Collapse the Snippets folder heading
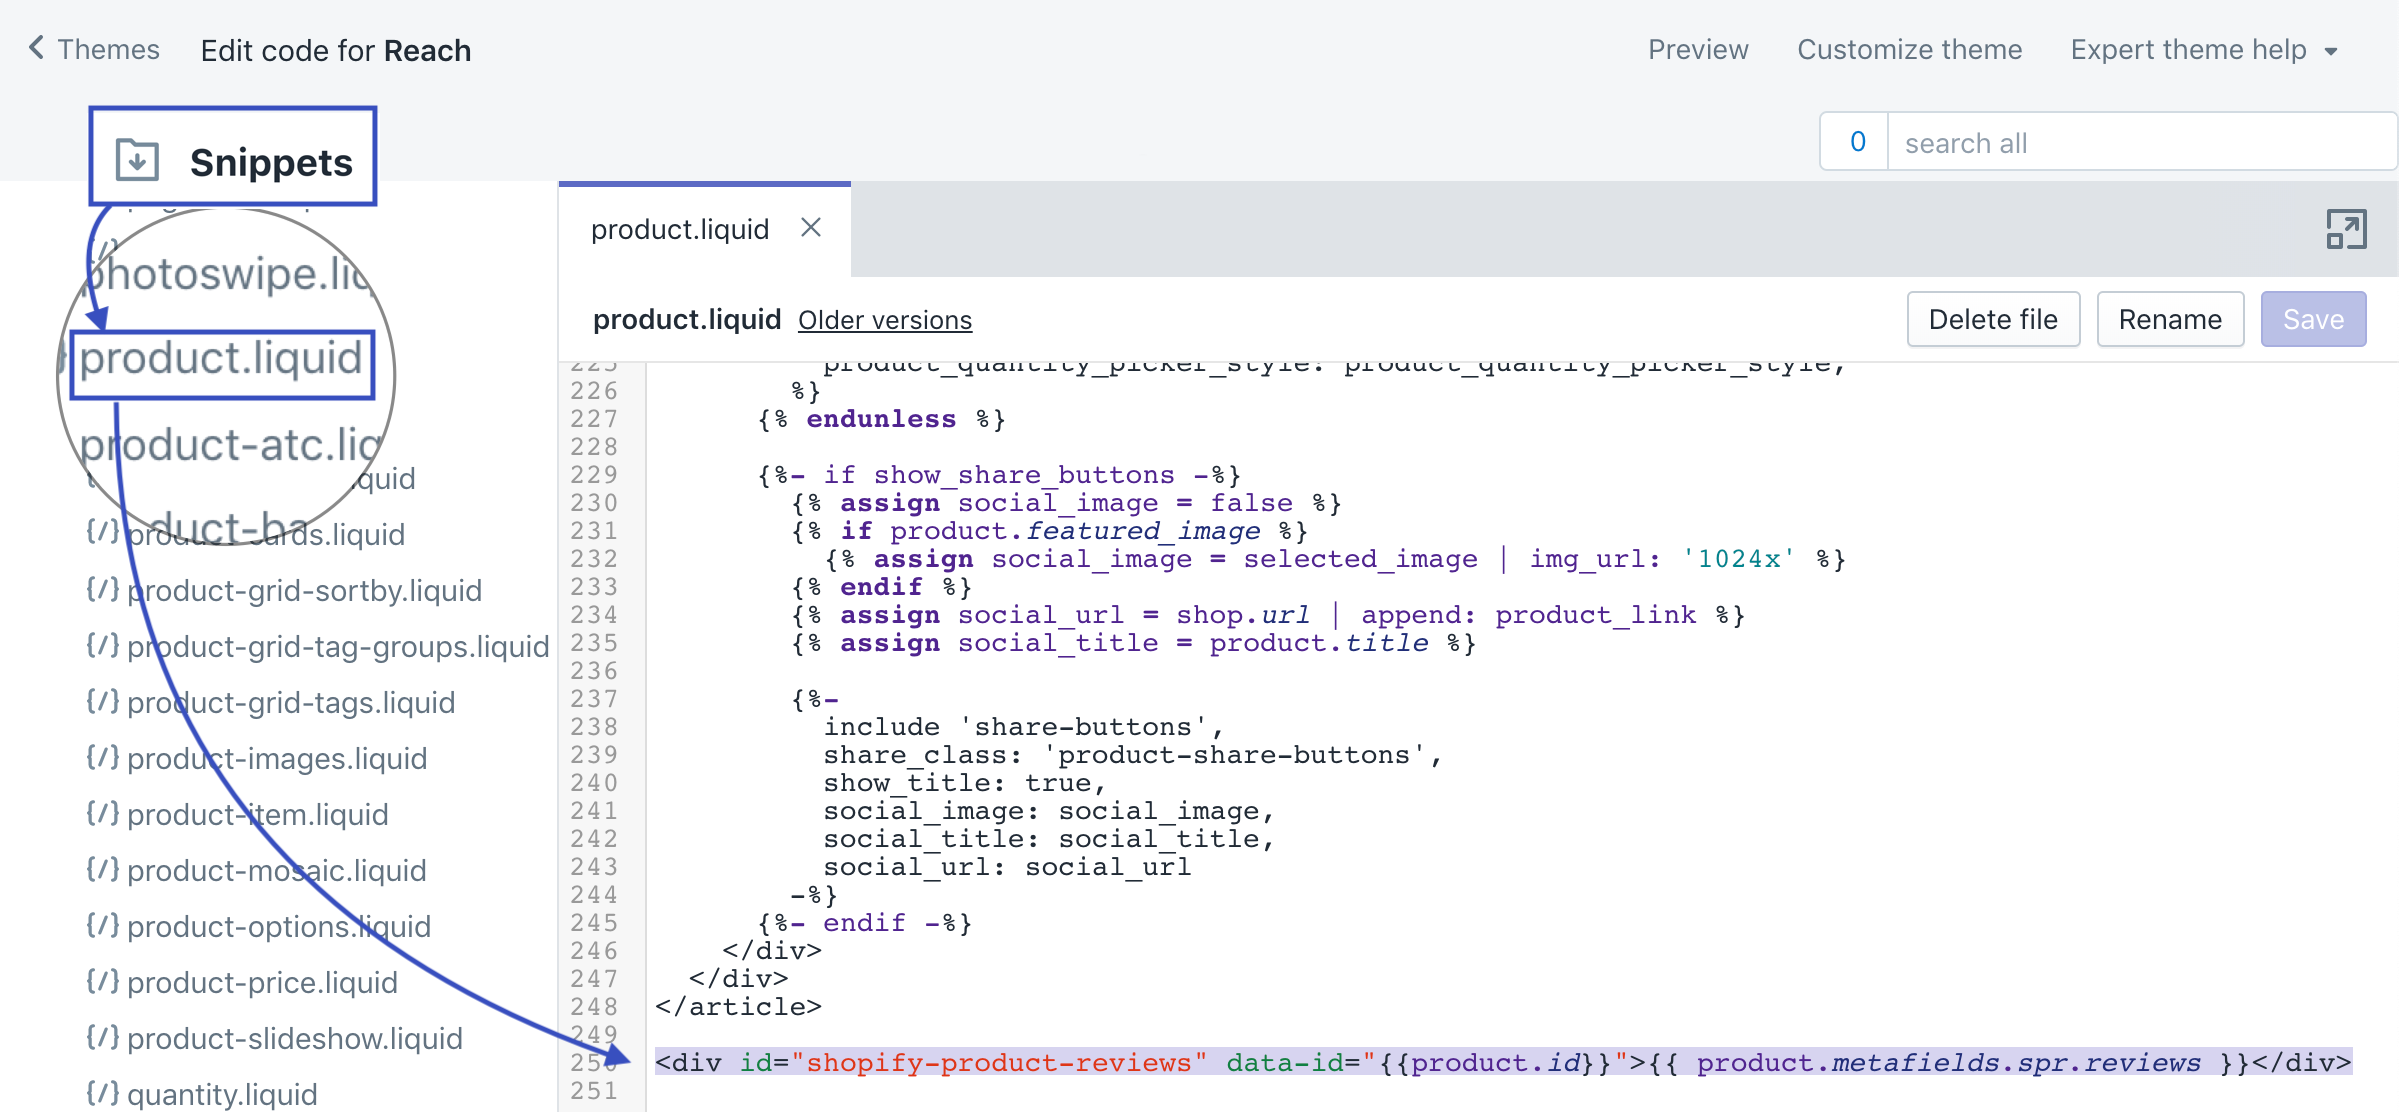The height and width of the screenshot is (1112, 2399). click(x=271, y=161)
